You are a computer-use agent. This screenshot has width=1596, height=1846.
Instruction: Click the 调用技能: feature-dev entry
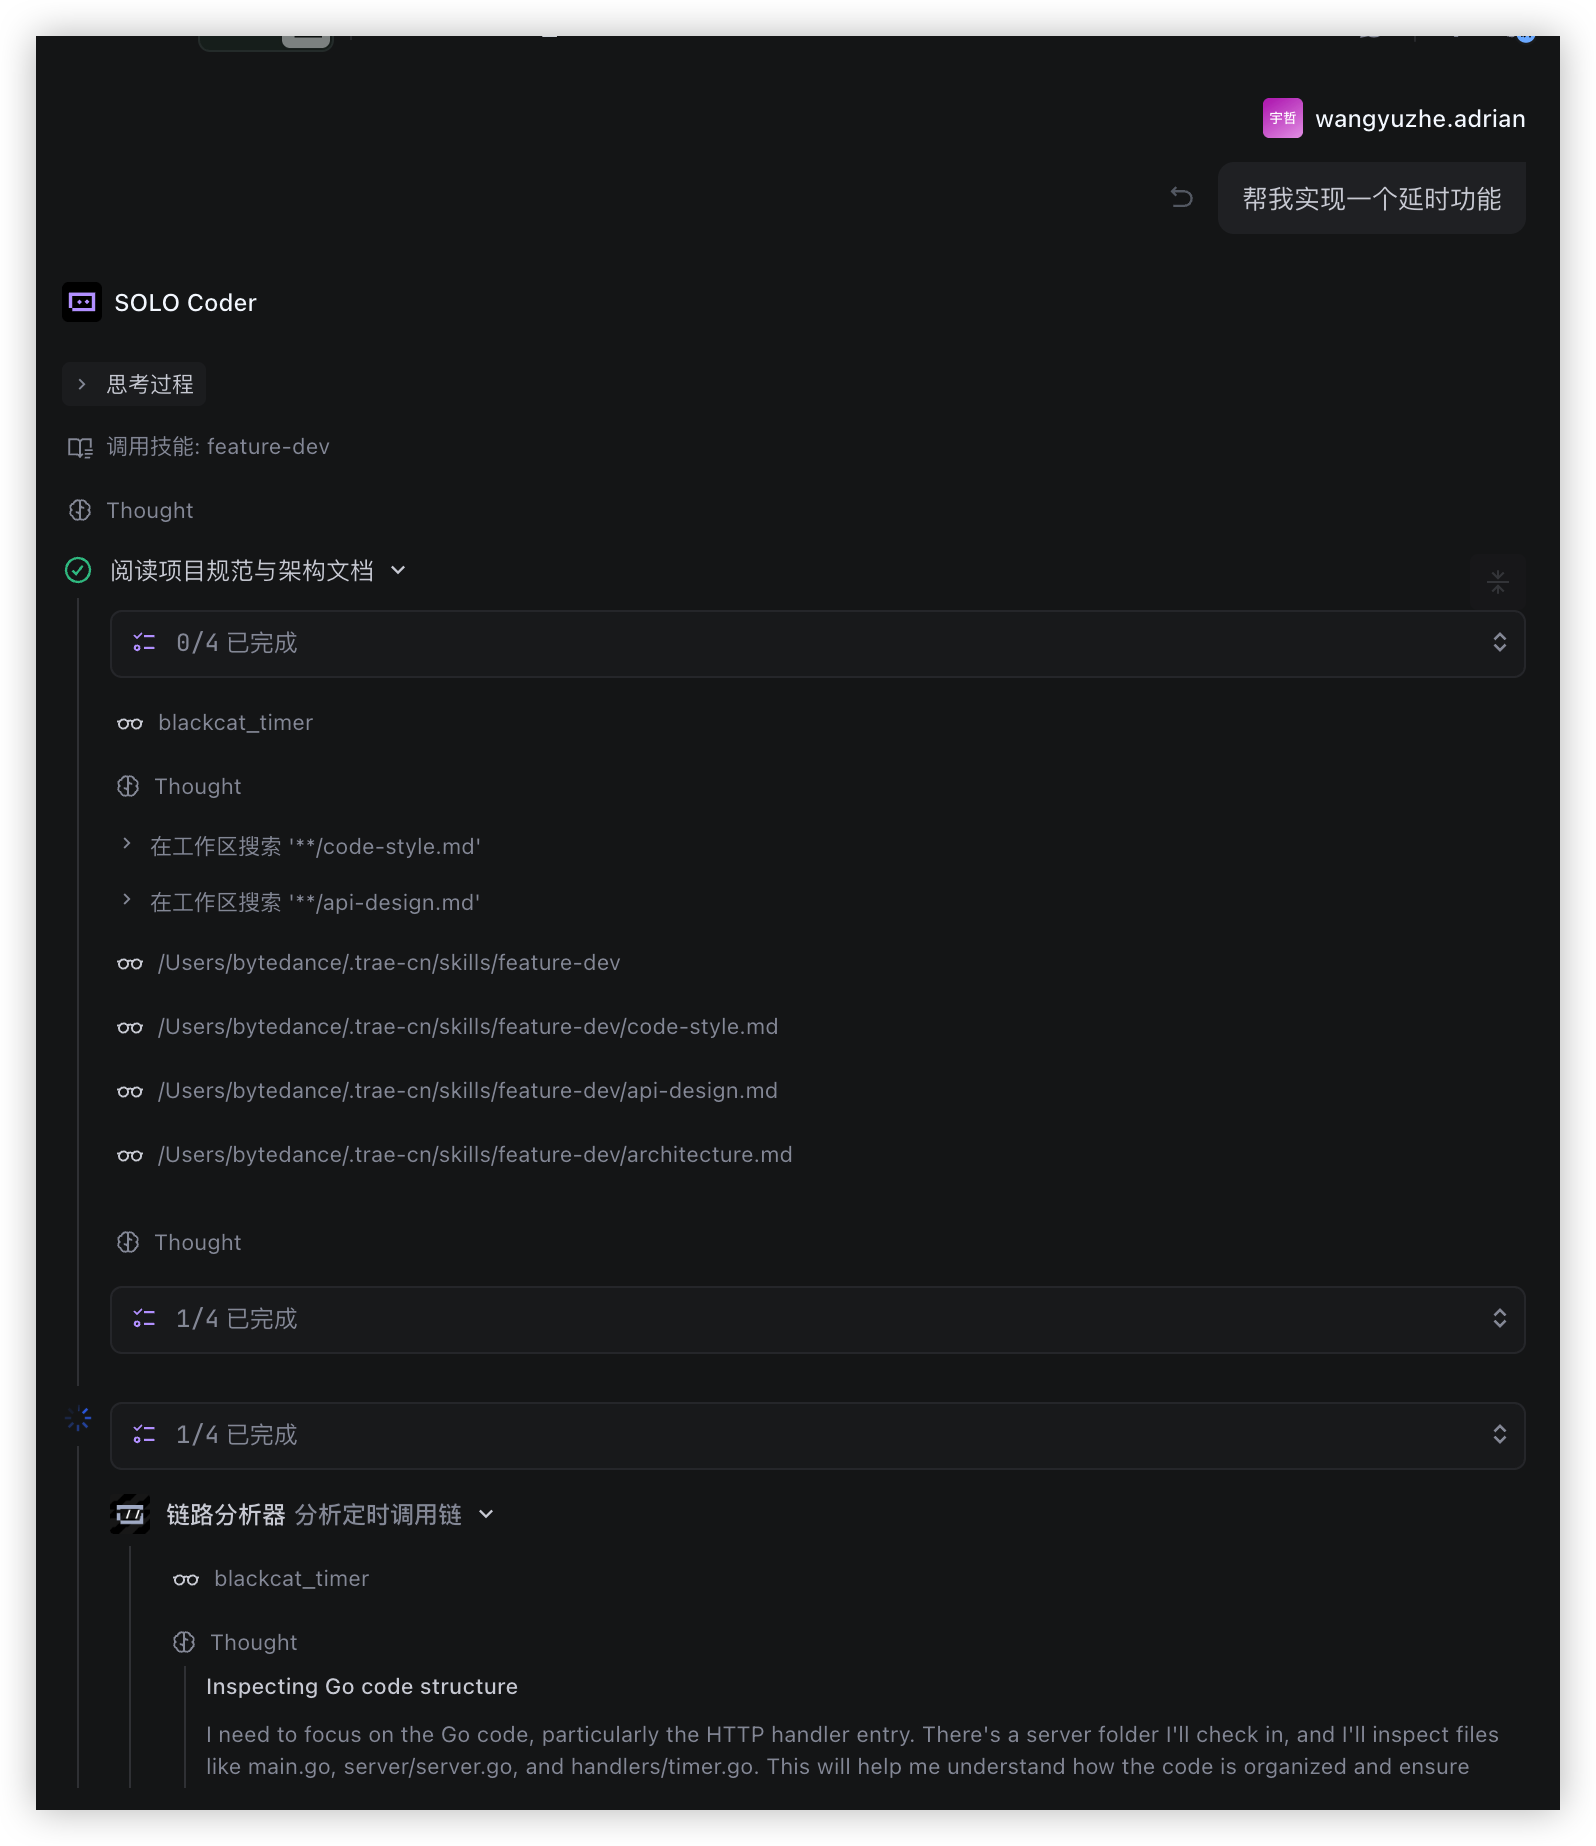pyautogui.click(x=218, y=447)
